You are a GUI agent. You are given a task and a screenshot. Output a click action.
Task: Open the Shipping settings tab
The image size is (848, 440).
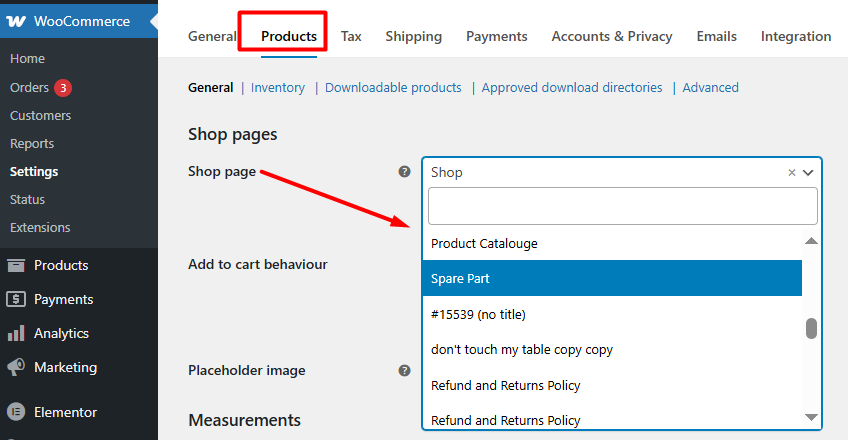[x=413, y=36]
